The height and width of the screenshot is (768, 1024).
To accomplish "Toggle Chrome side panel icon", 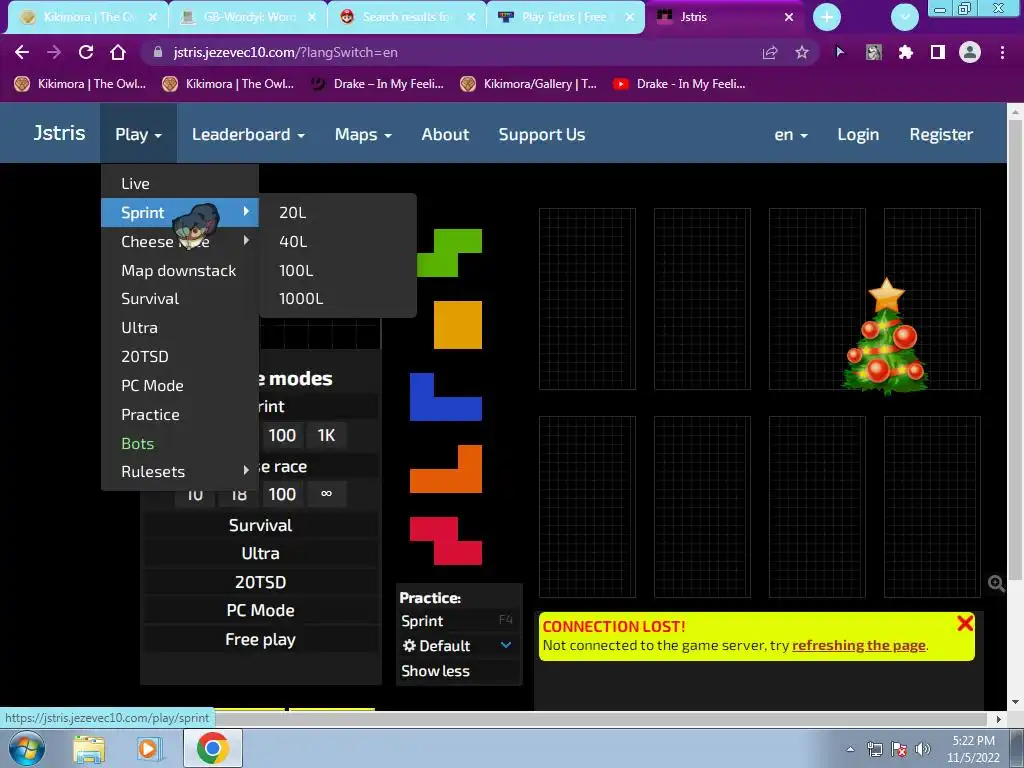I will pyautogui.click(x=938, y=52).
